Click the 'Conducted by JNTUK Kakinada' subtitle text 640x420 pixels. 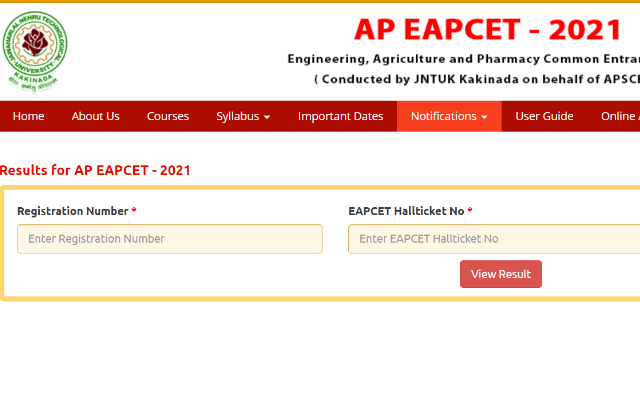[x=477, y=79]
